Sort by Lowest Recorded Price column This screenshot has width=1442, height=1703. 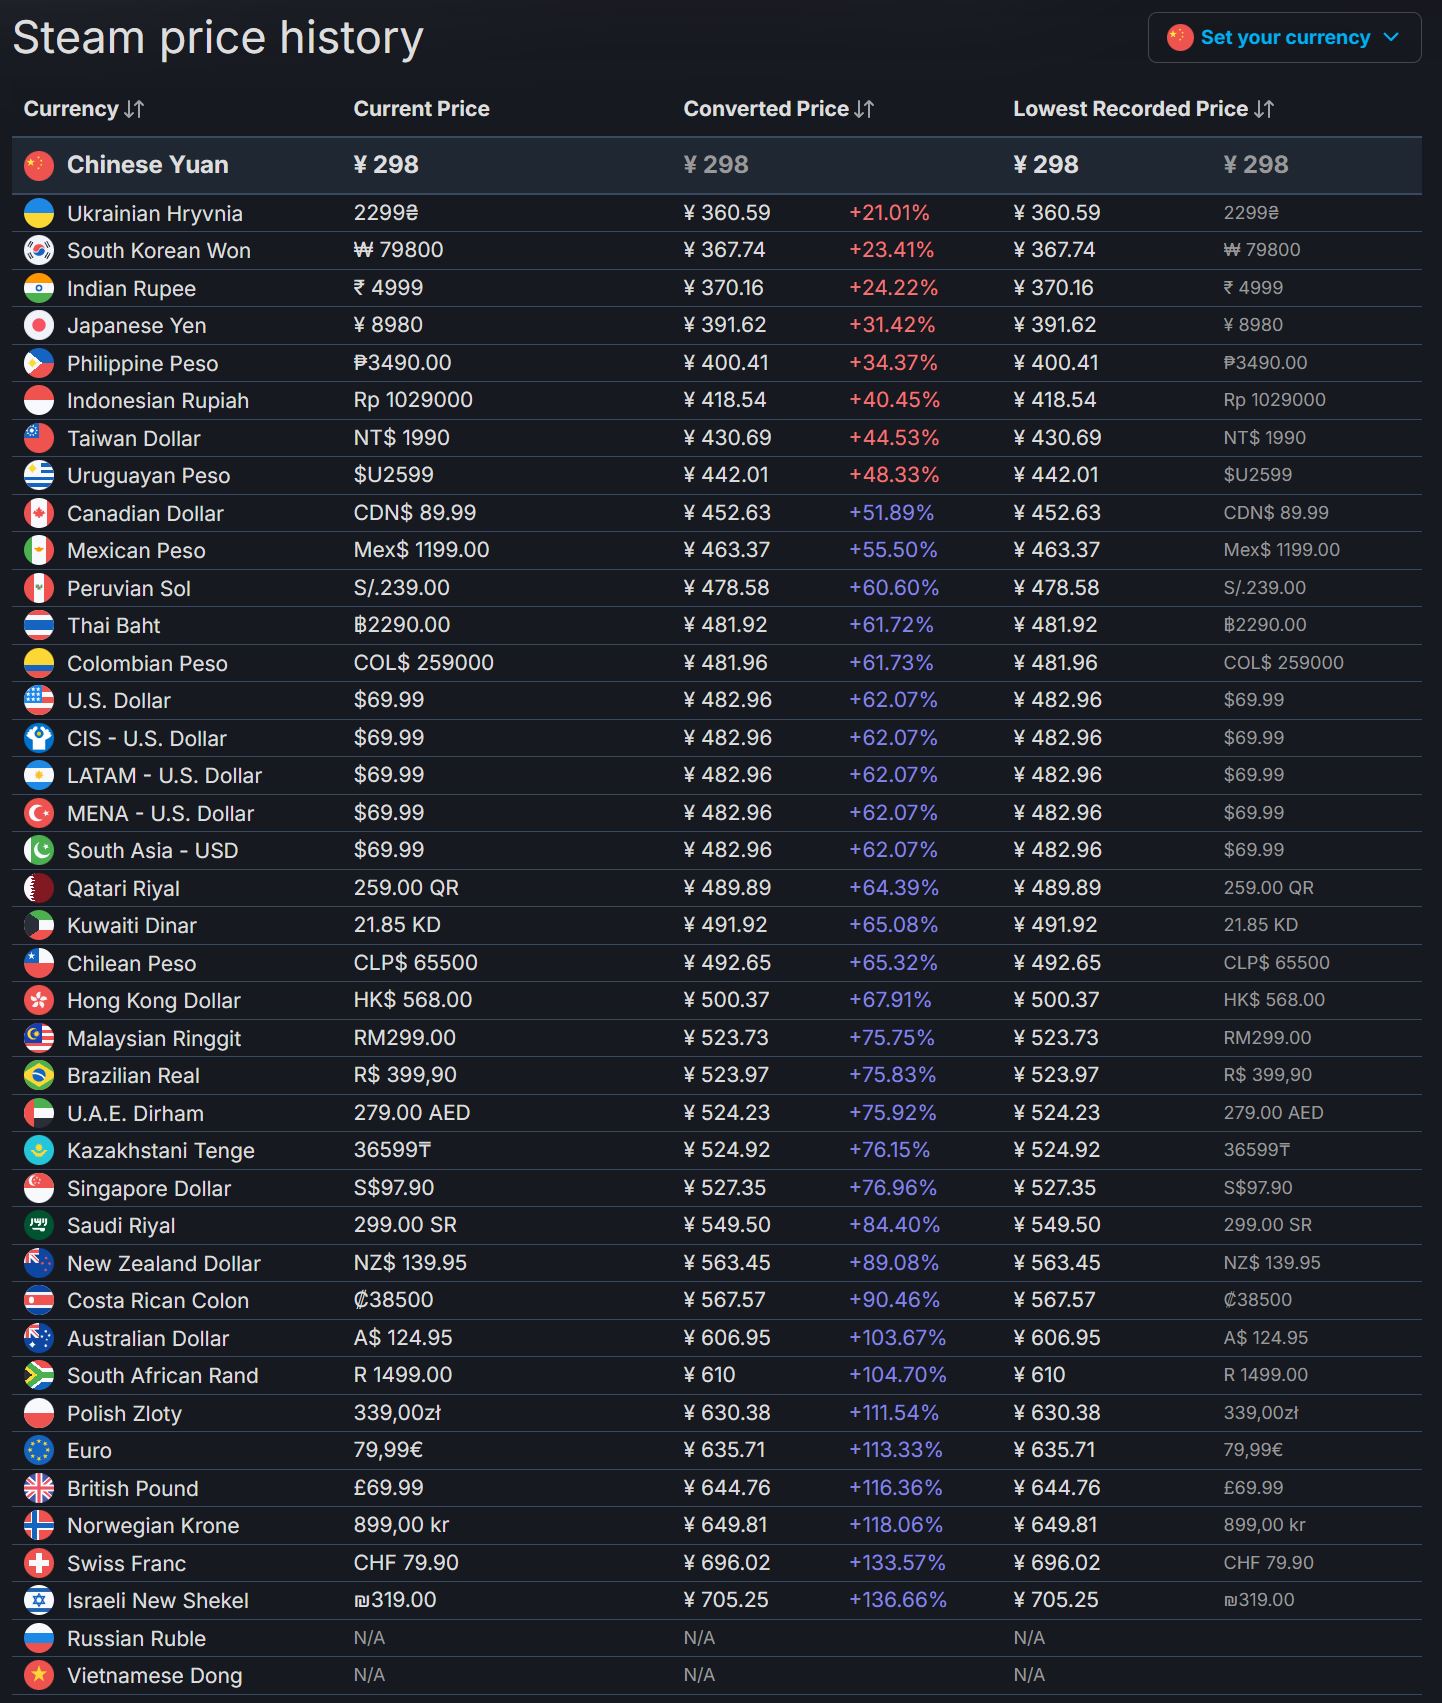point(1143,109)
